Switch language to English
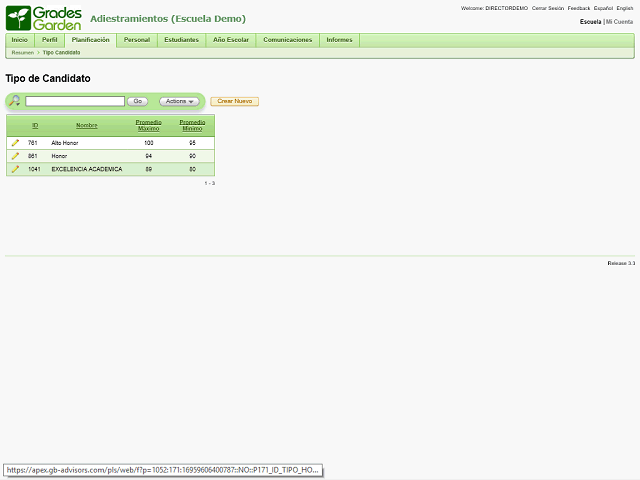640x480 pixels. click(625, 8)
